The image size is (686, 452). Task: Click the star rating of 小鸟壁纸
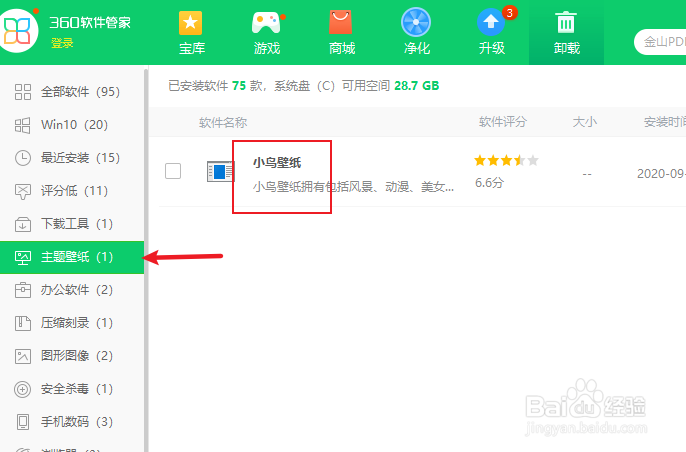point(506,161)
